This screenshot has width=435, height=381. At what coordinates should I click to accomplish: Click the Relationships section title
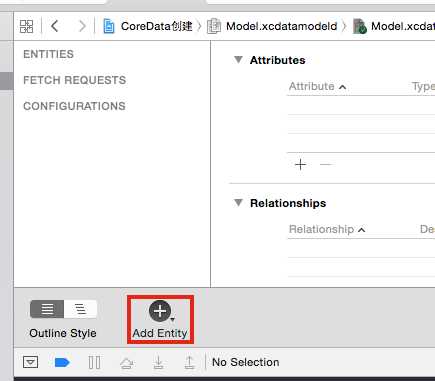(288, 203)
